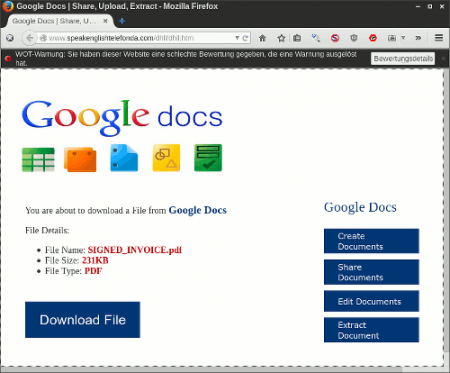Click the globe site identity icon

[43, 38]
